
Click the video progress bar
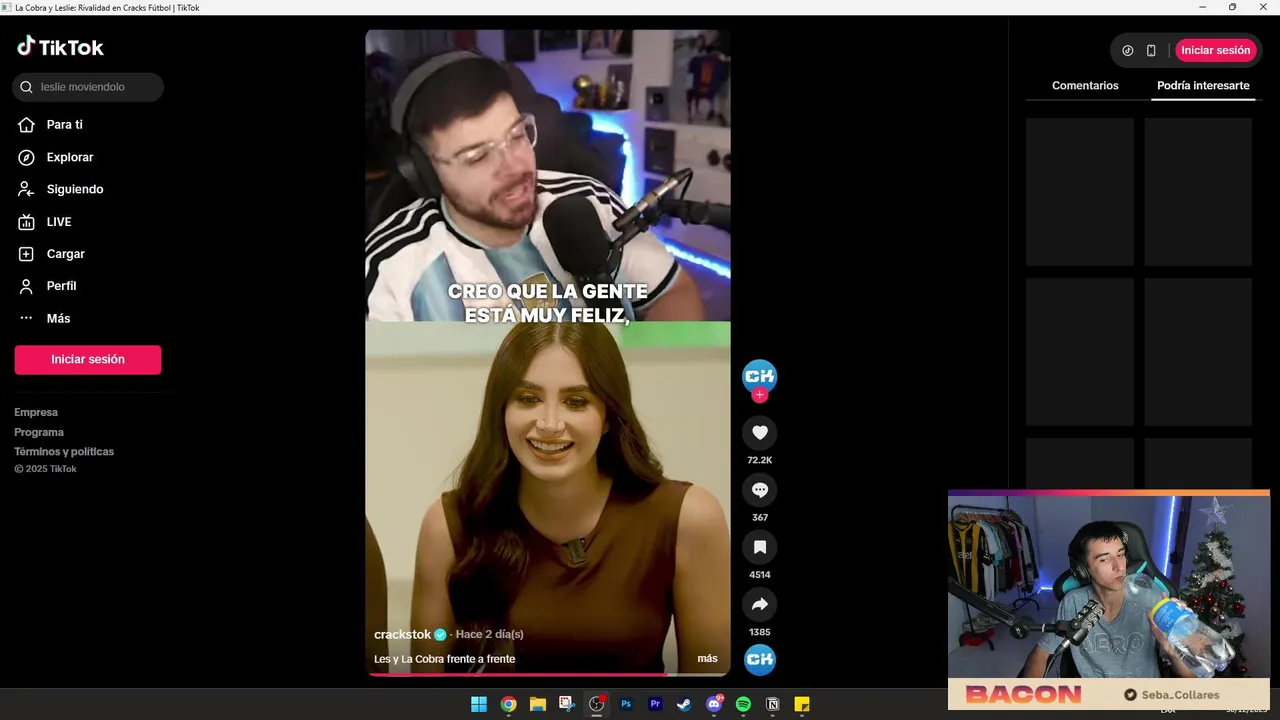click(x=548, y=674)
